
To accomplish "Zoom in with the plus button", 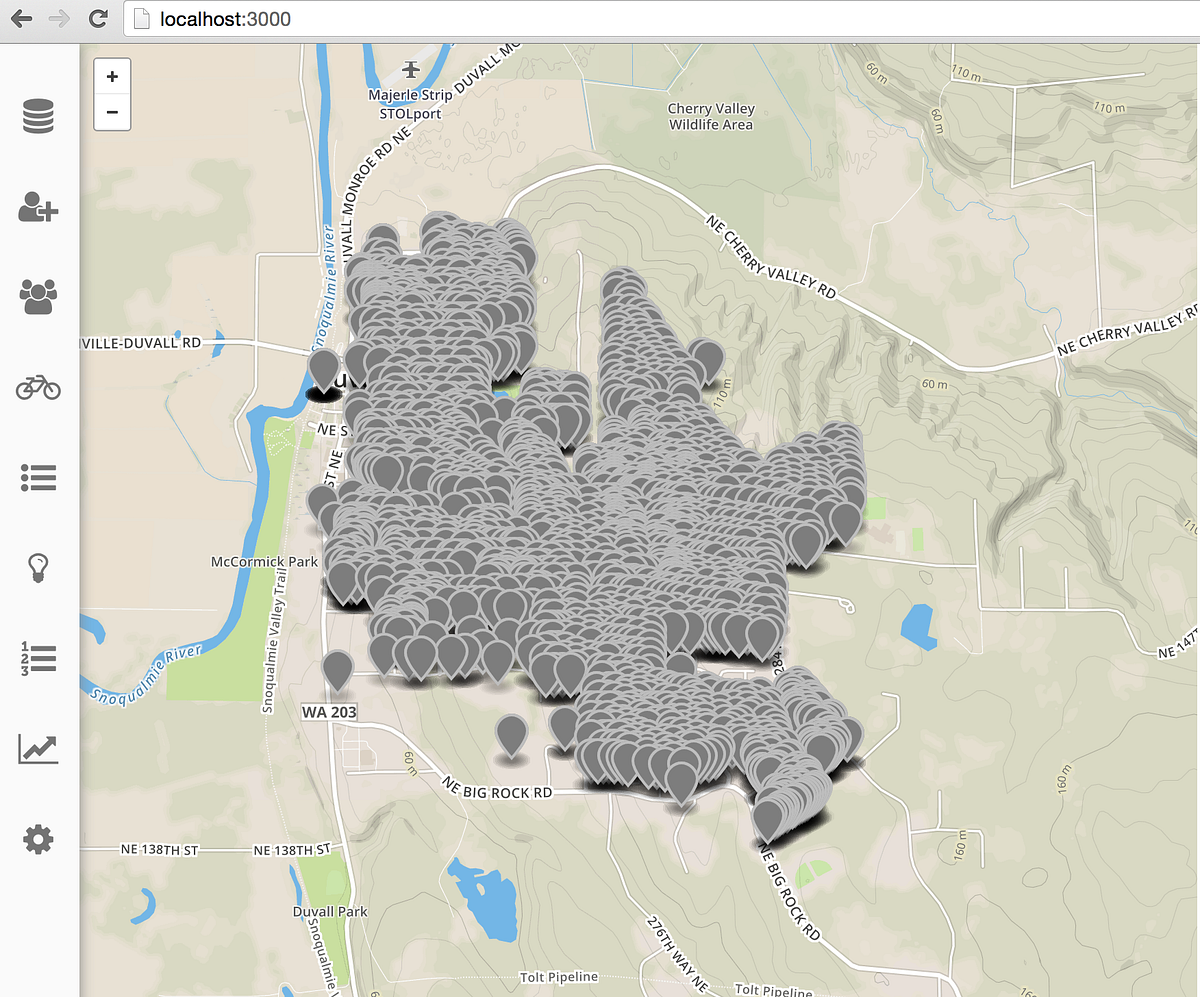I will pyautogui.click(x=112, y=76).
